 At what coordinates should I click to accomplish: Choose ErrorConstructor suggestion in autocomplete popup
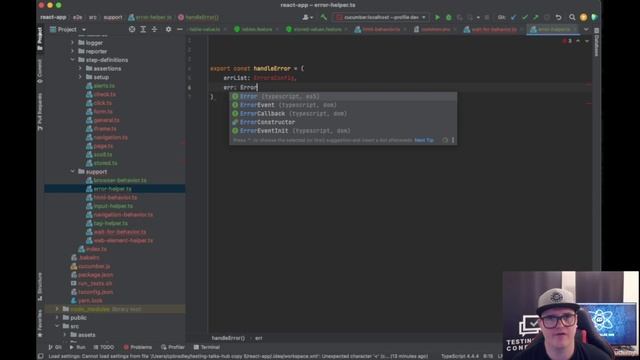[343, 122]
